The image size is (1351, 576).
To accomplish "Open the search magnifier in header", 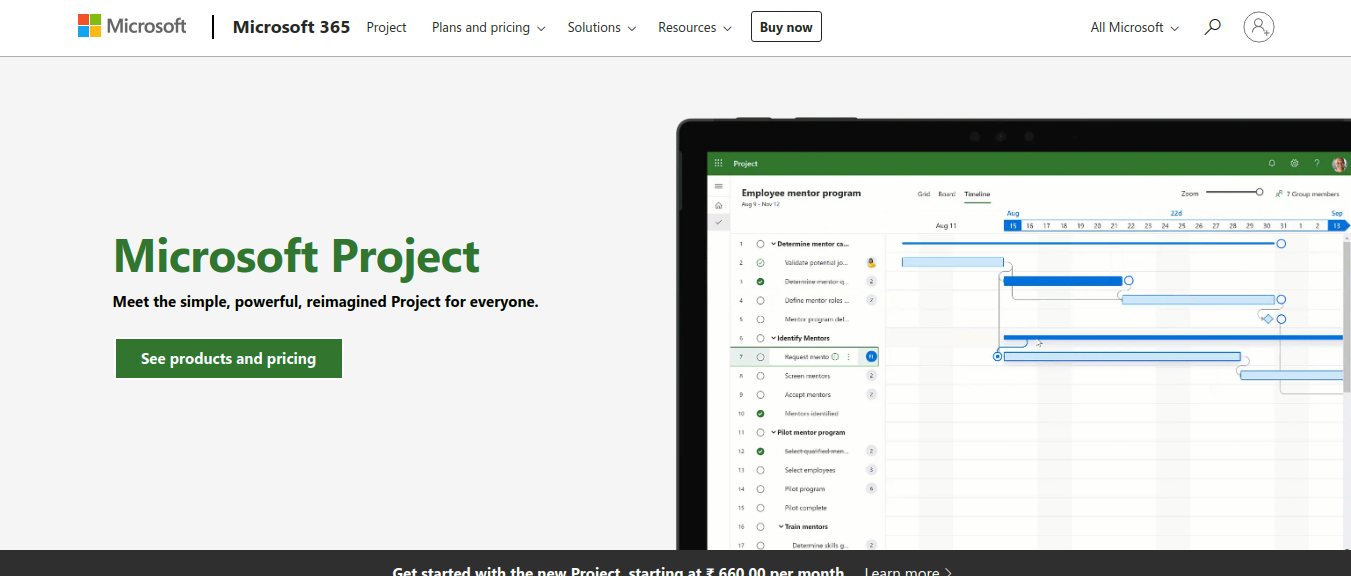I will [x=1212, y=27].
